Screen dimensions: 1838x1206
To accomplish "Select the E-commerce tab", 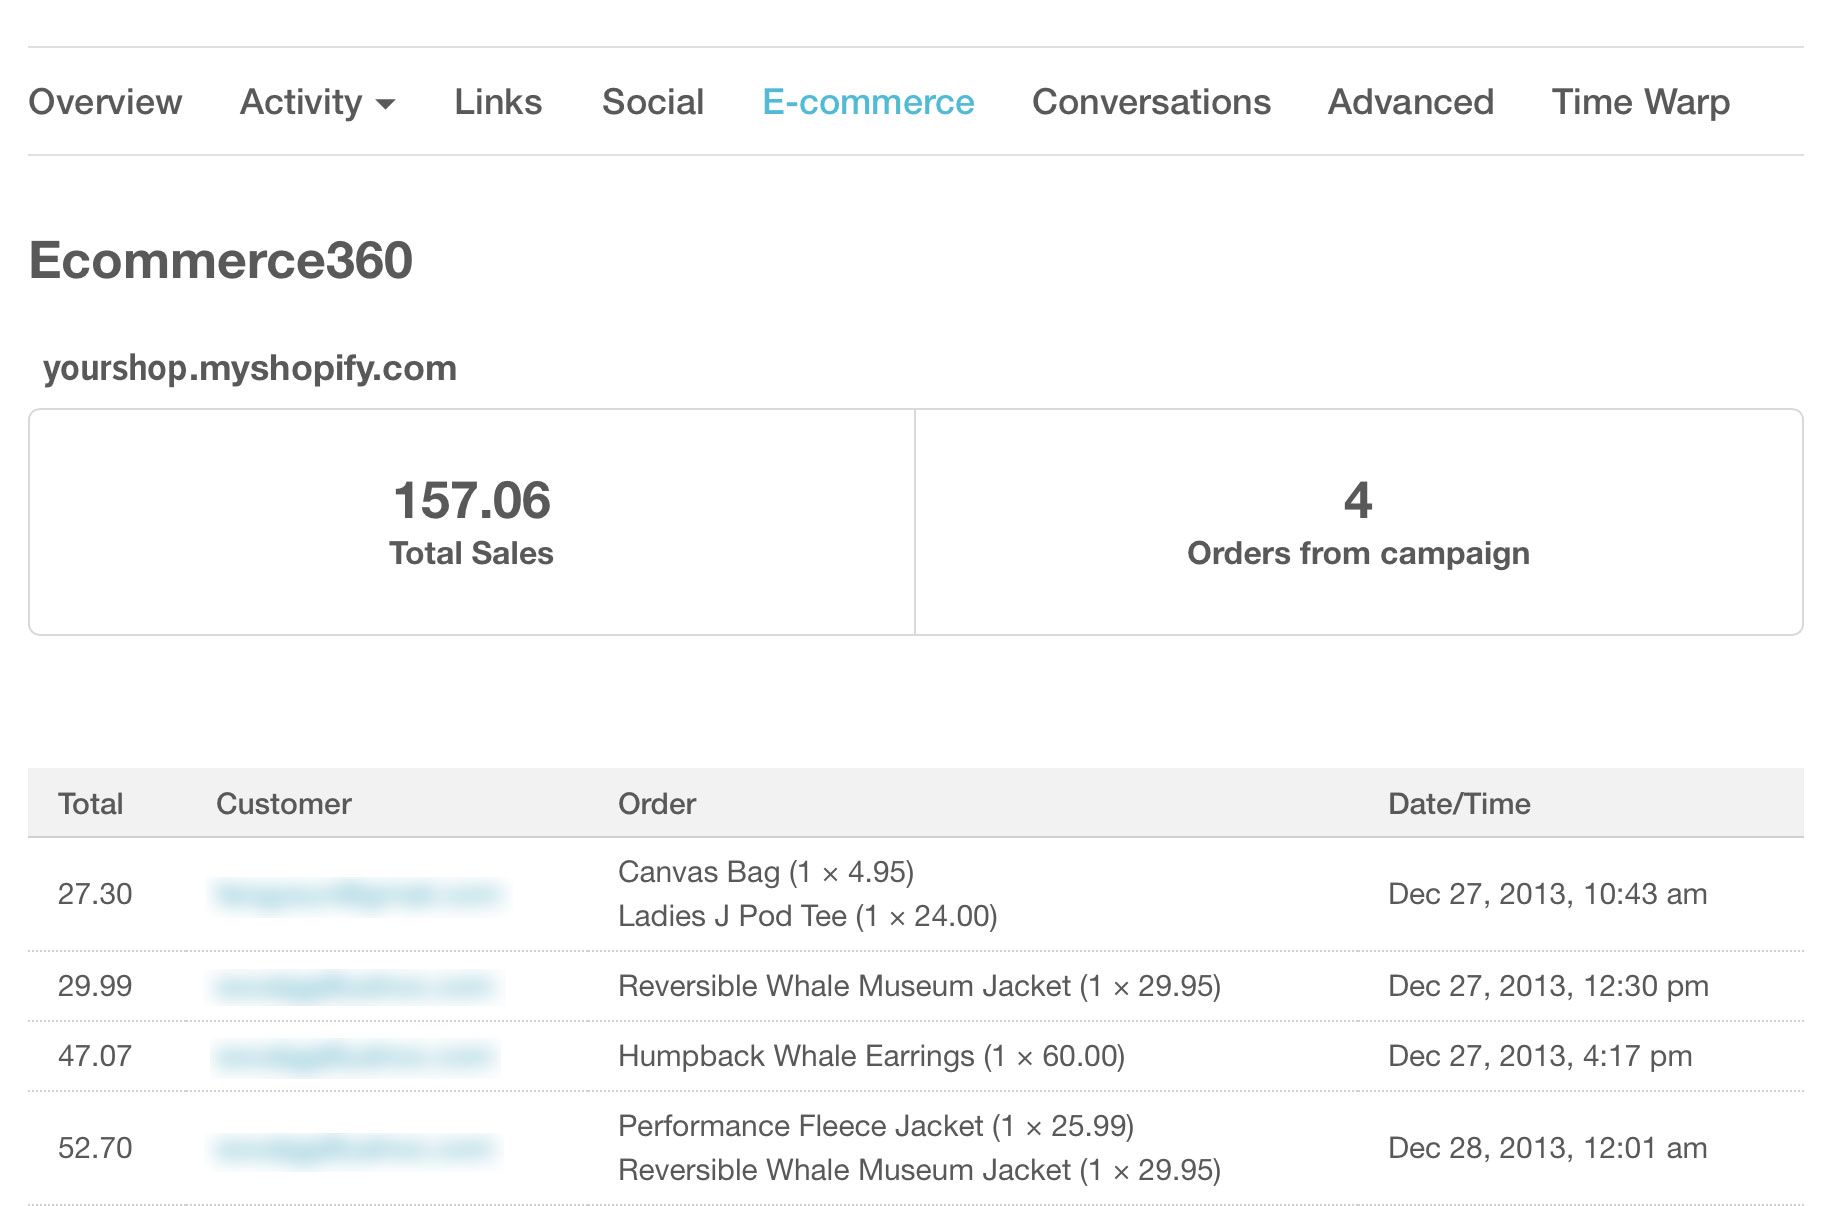I will 867,102.
